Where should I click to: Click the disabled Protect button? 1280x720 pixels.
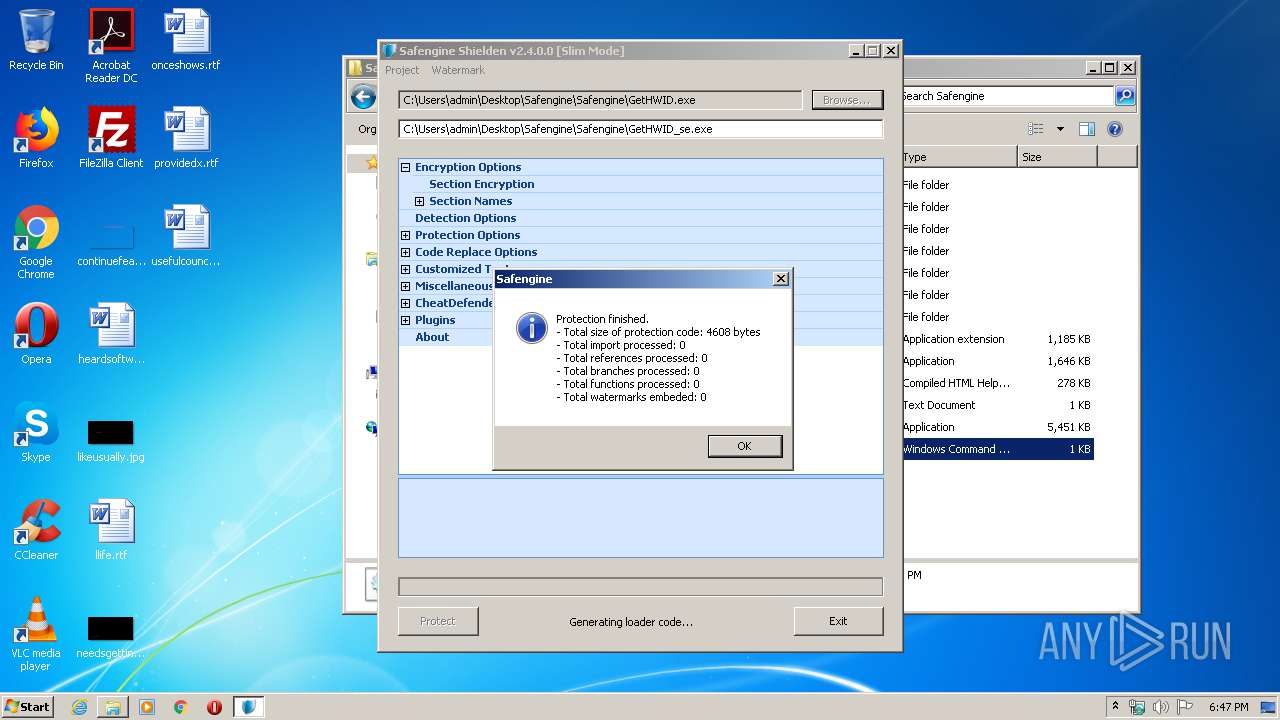tap(437, 621)
